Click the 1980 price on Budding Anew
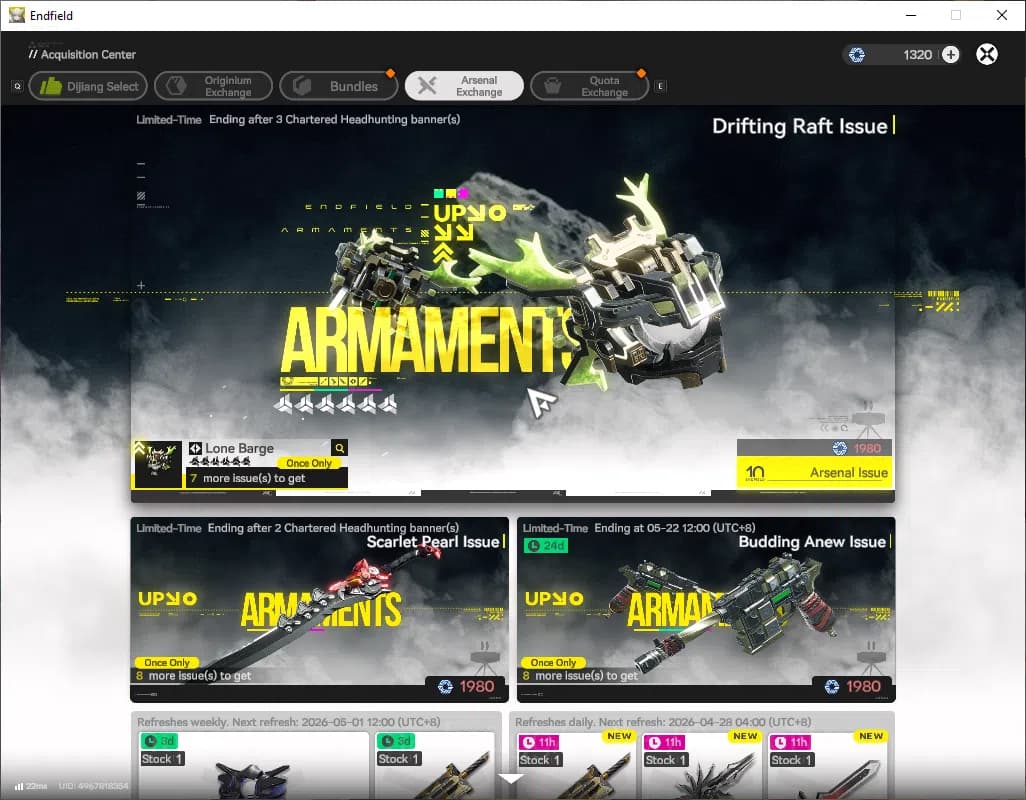This screenshot has width=1026, height=800. tap(863, 686)
